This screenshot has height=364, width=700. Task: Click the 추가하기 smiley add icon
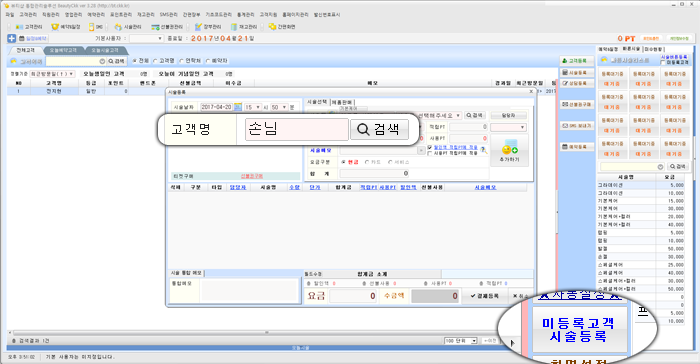point(509,151)
